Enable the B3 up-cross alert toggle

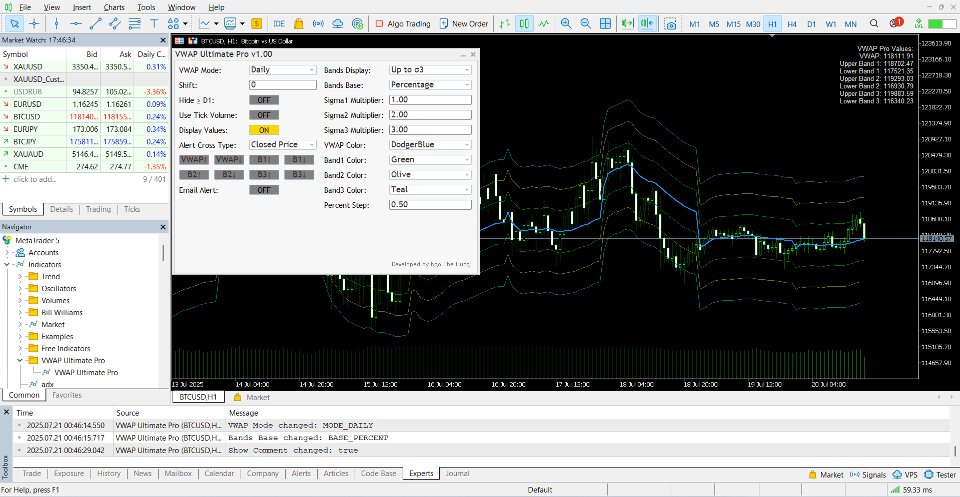coord(264,175)
